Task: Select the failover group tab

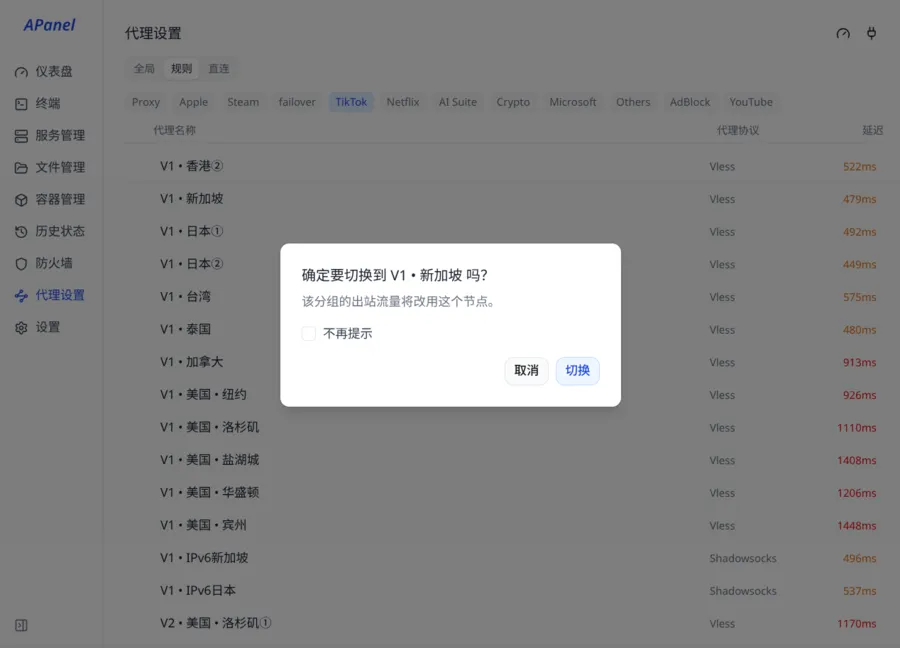Action: tap(297, 102)
